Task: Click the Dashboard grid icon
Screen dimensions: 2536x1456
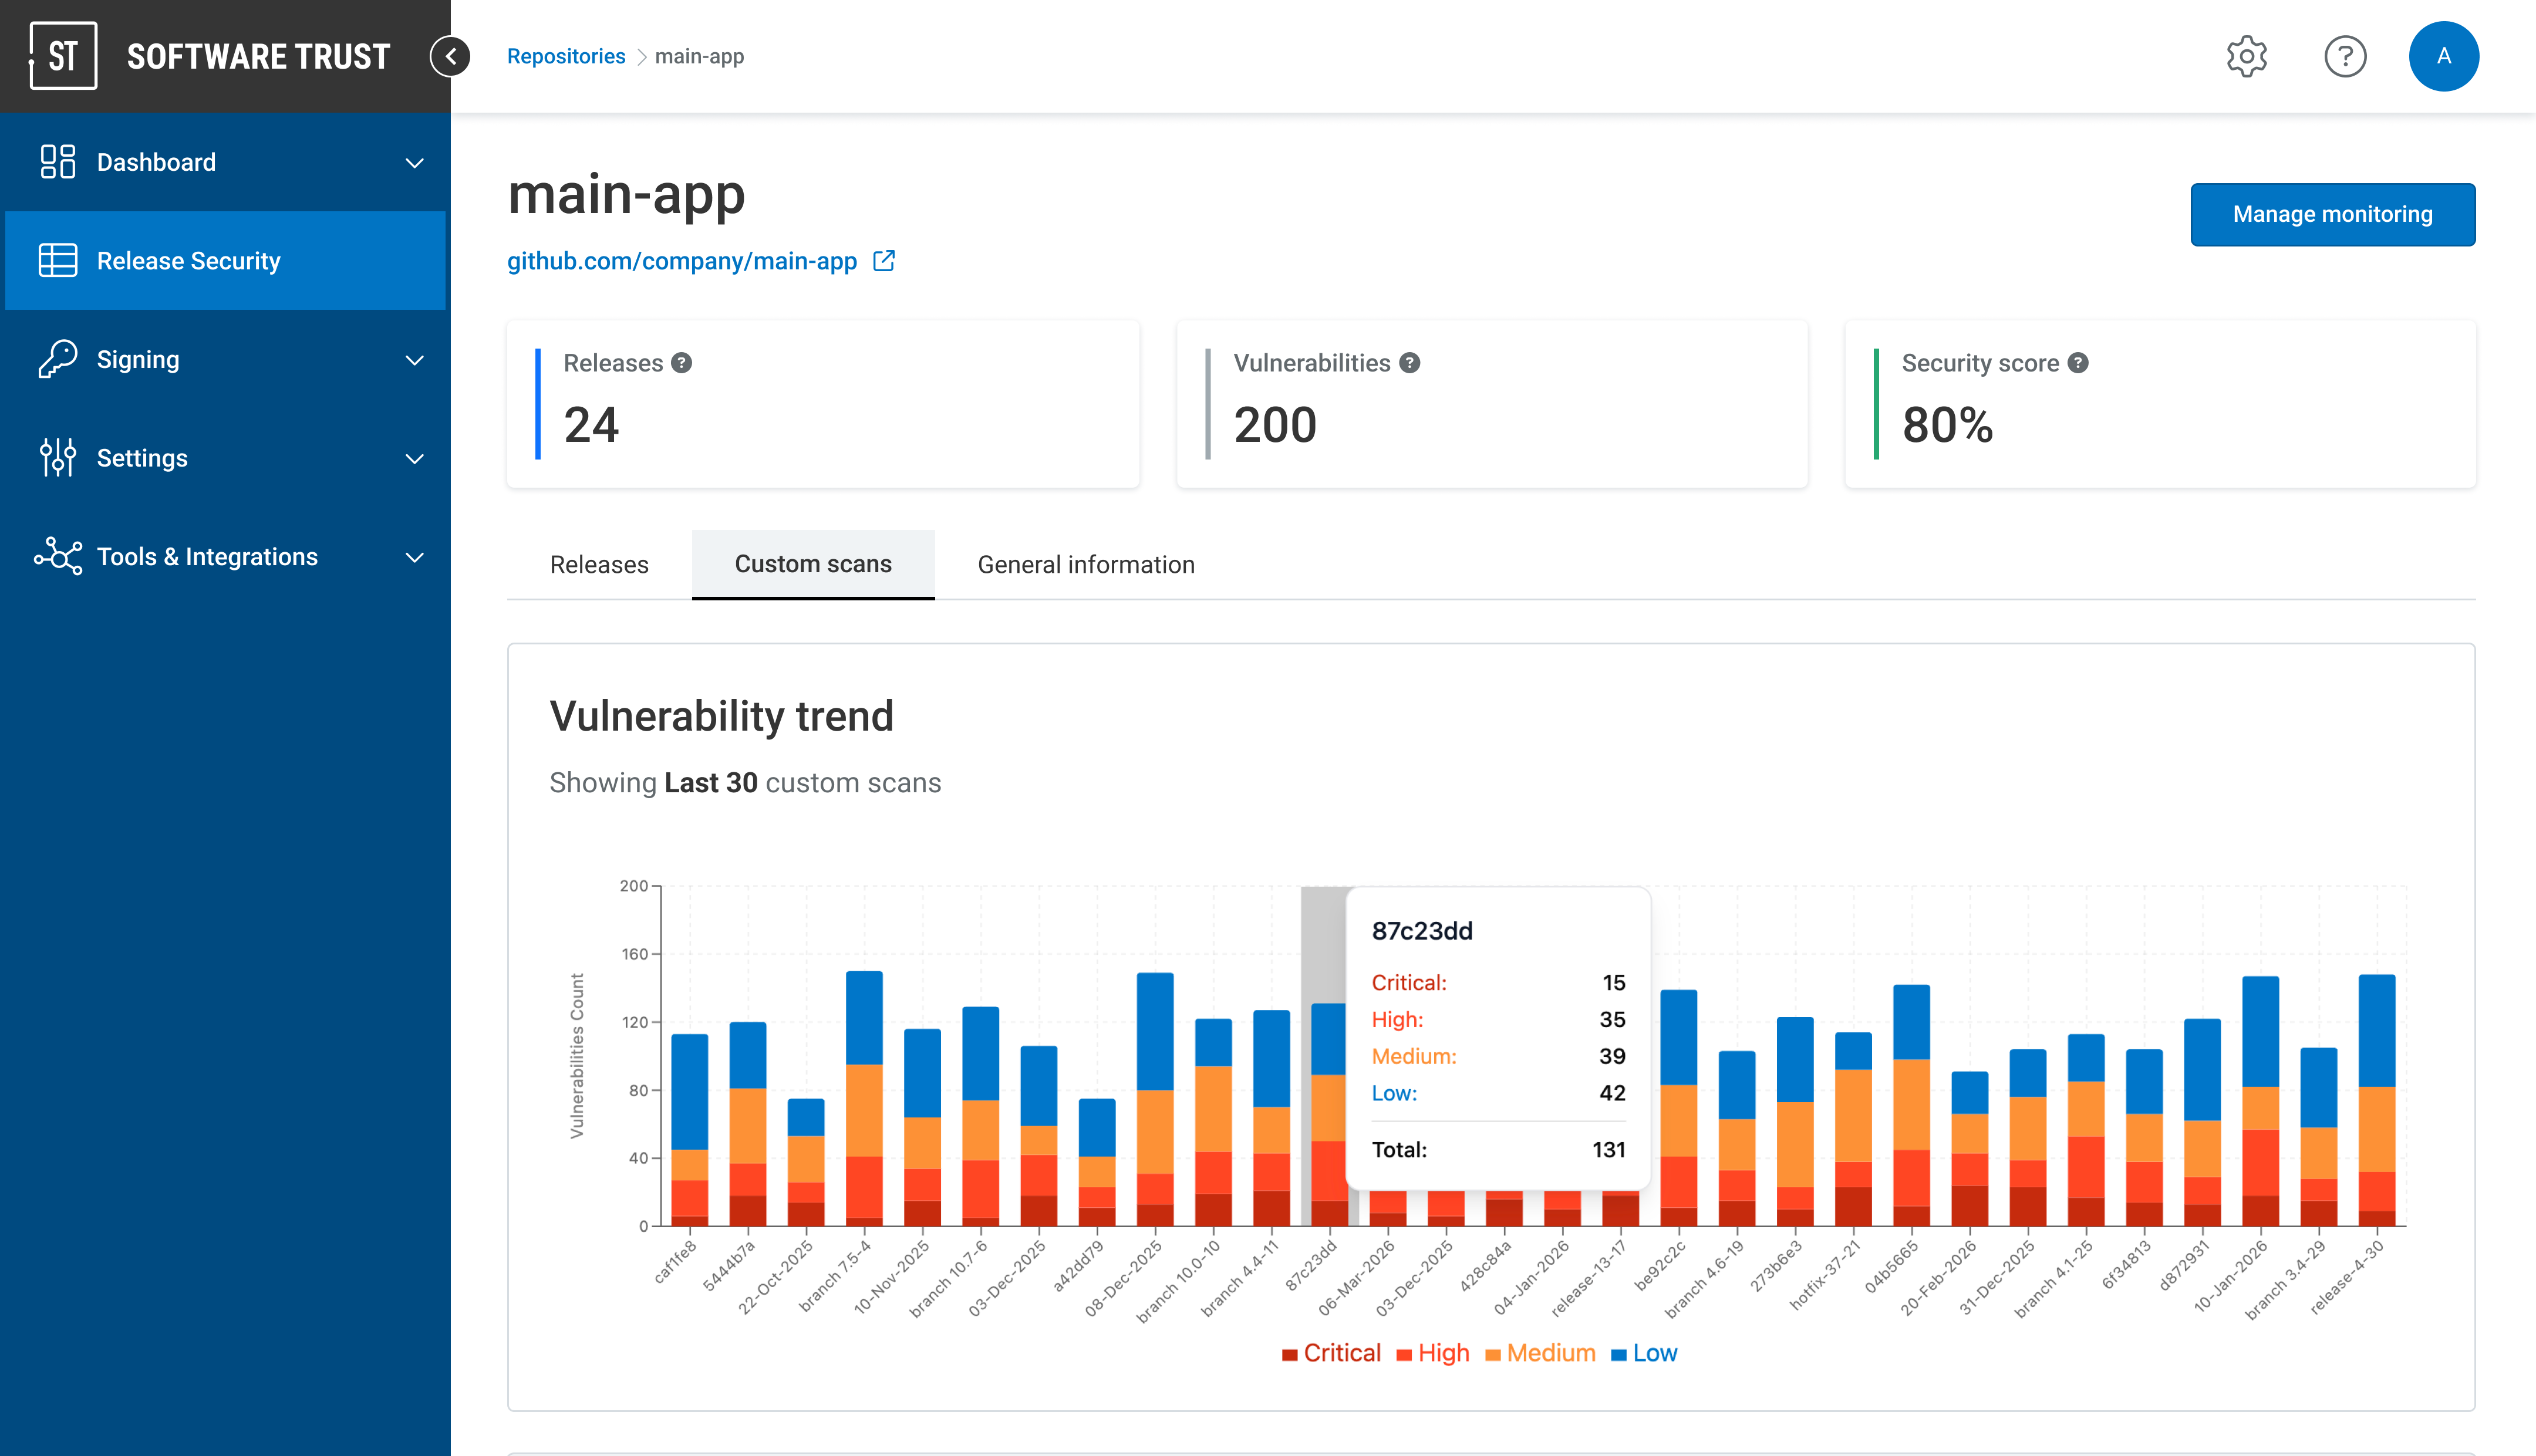Action: click(x=58, y=162)
